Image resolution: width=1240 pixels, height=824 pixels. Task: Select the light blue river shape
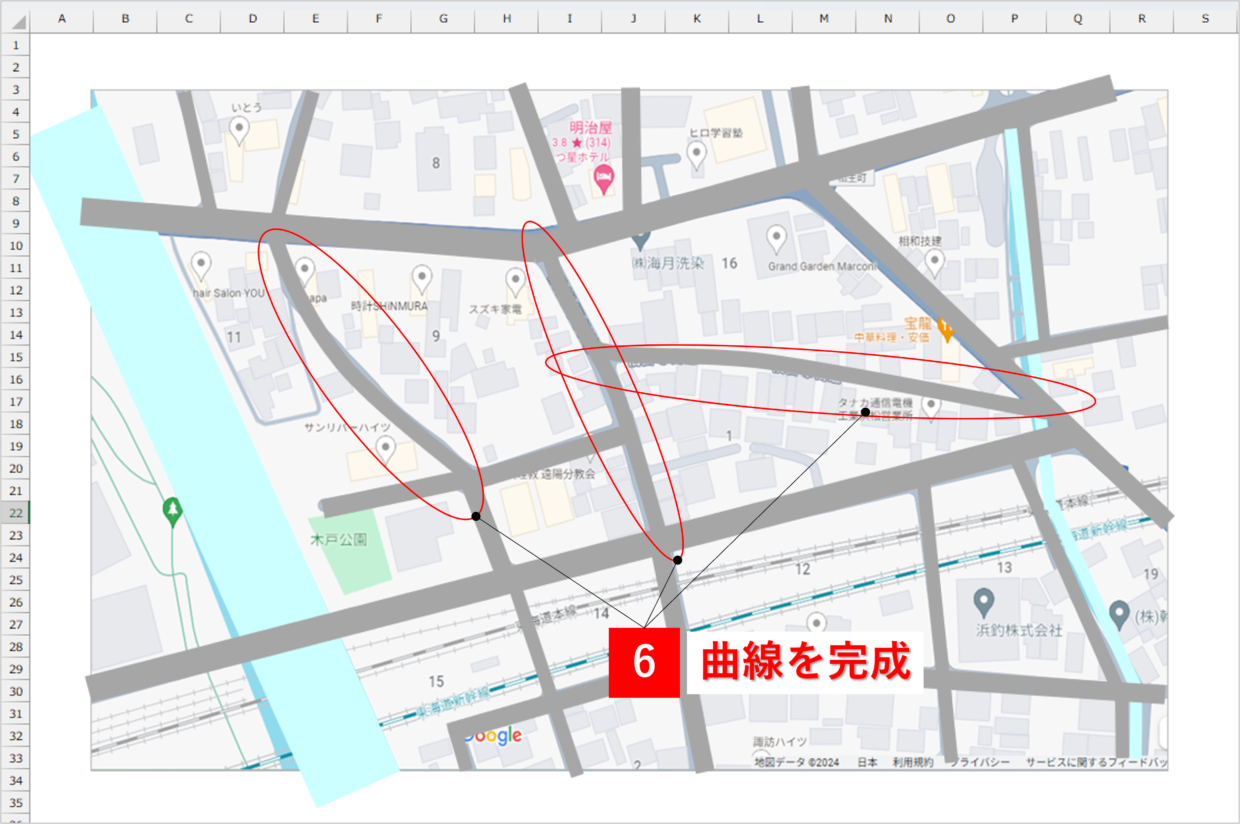tap(213, 455)
